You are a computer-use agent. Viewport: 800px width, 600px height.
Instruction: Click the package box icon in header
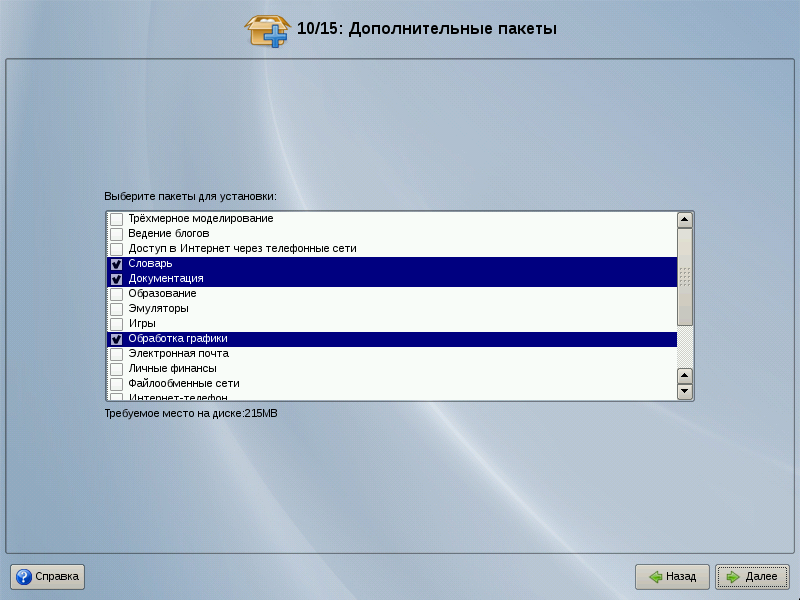coord(267,30)
